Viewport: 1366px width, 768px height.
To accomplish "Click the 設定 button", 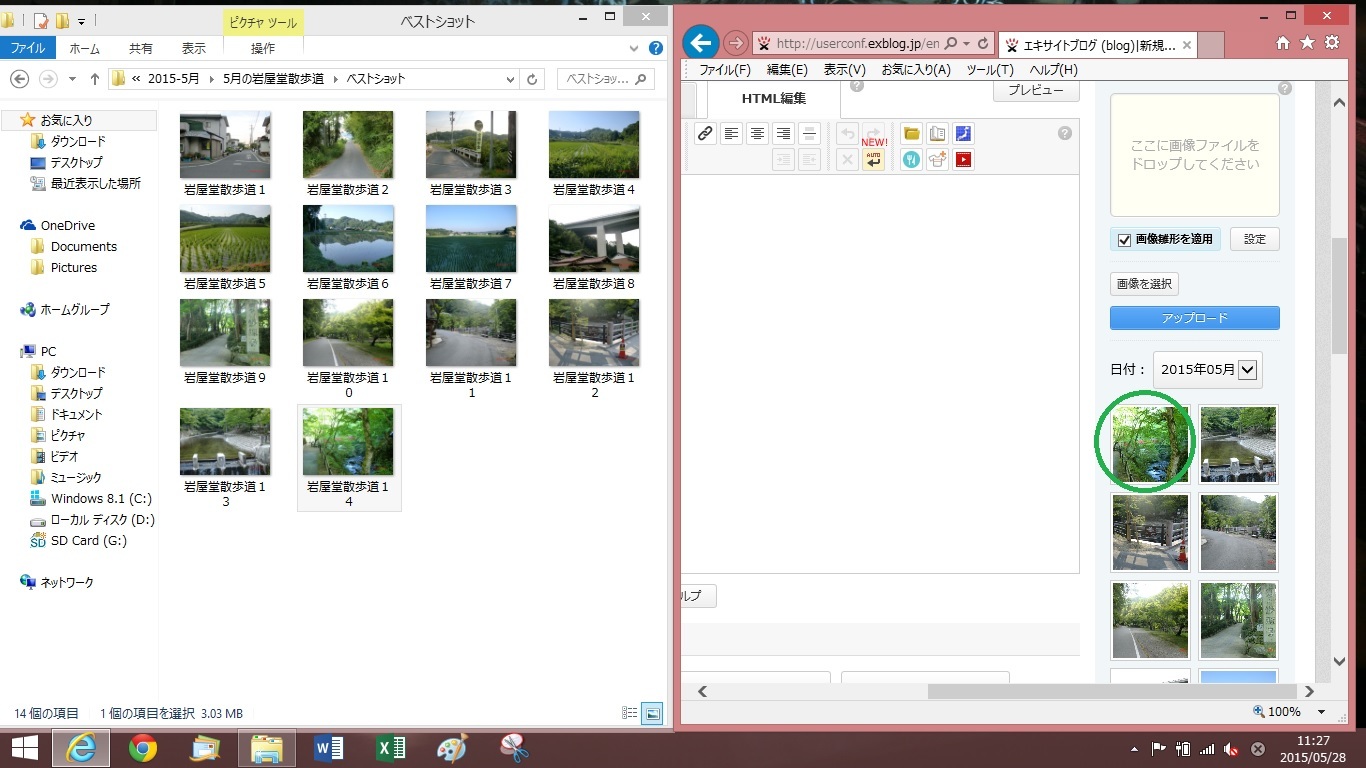I will point(1255,239).
